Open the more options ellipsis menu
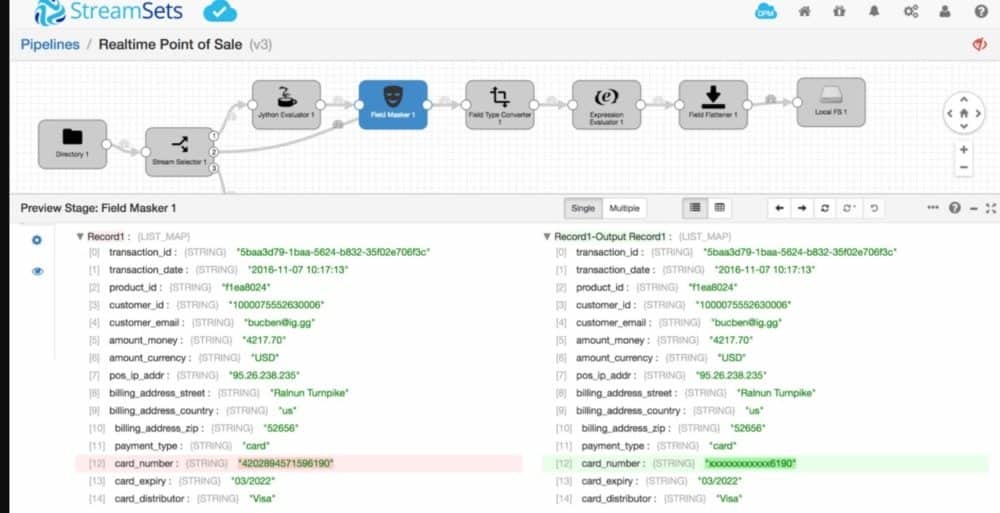Viewport: 1000px width, 513px height. tap(933, 208)
